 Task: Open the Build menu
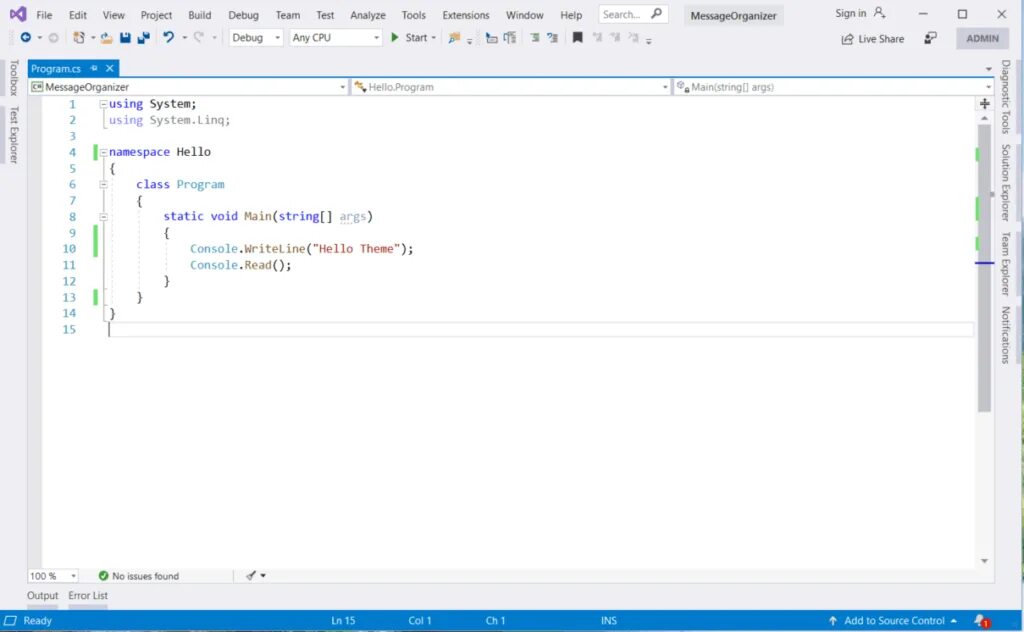pyautogui.click(x=200, y=15)
